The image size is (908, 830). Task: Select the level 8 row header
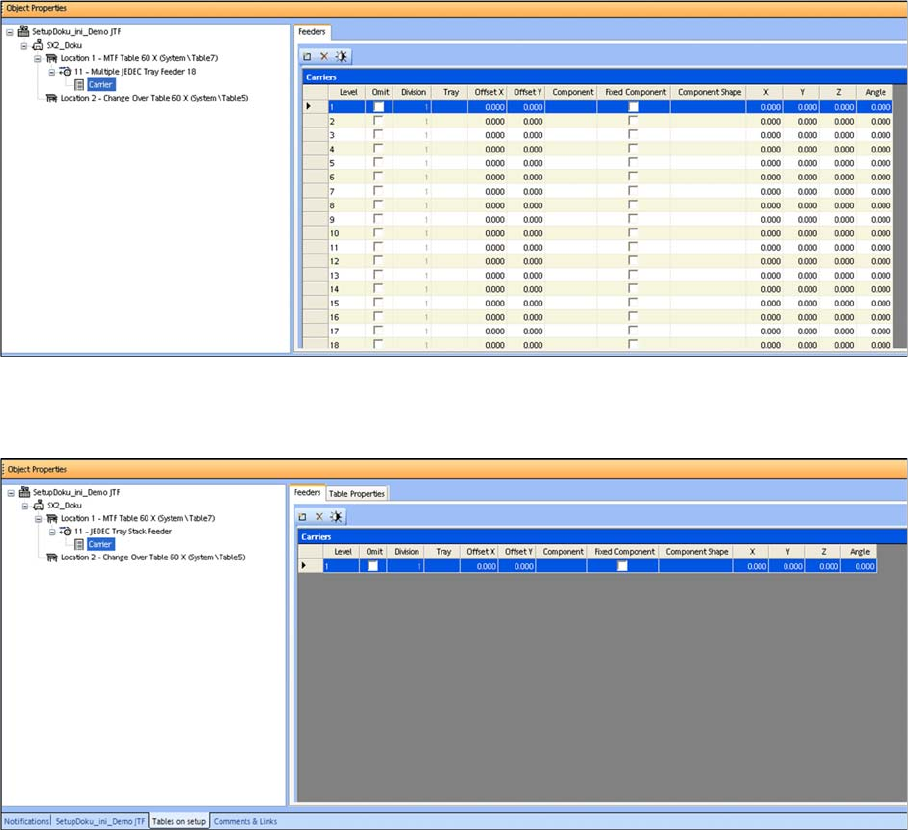[x=308, y=205]
